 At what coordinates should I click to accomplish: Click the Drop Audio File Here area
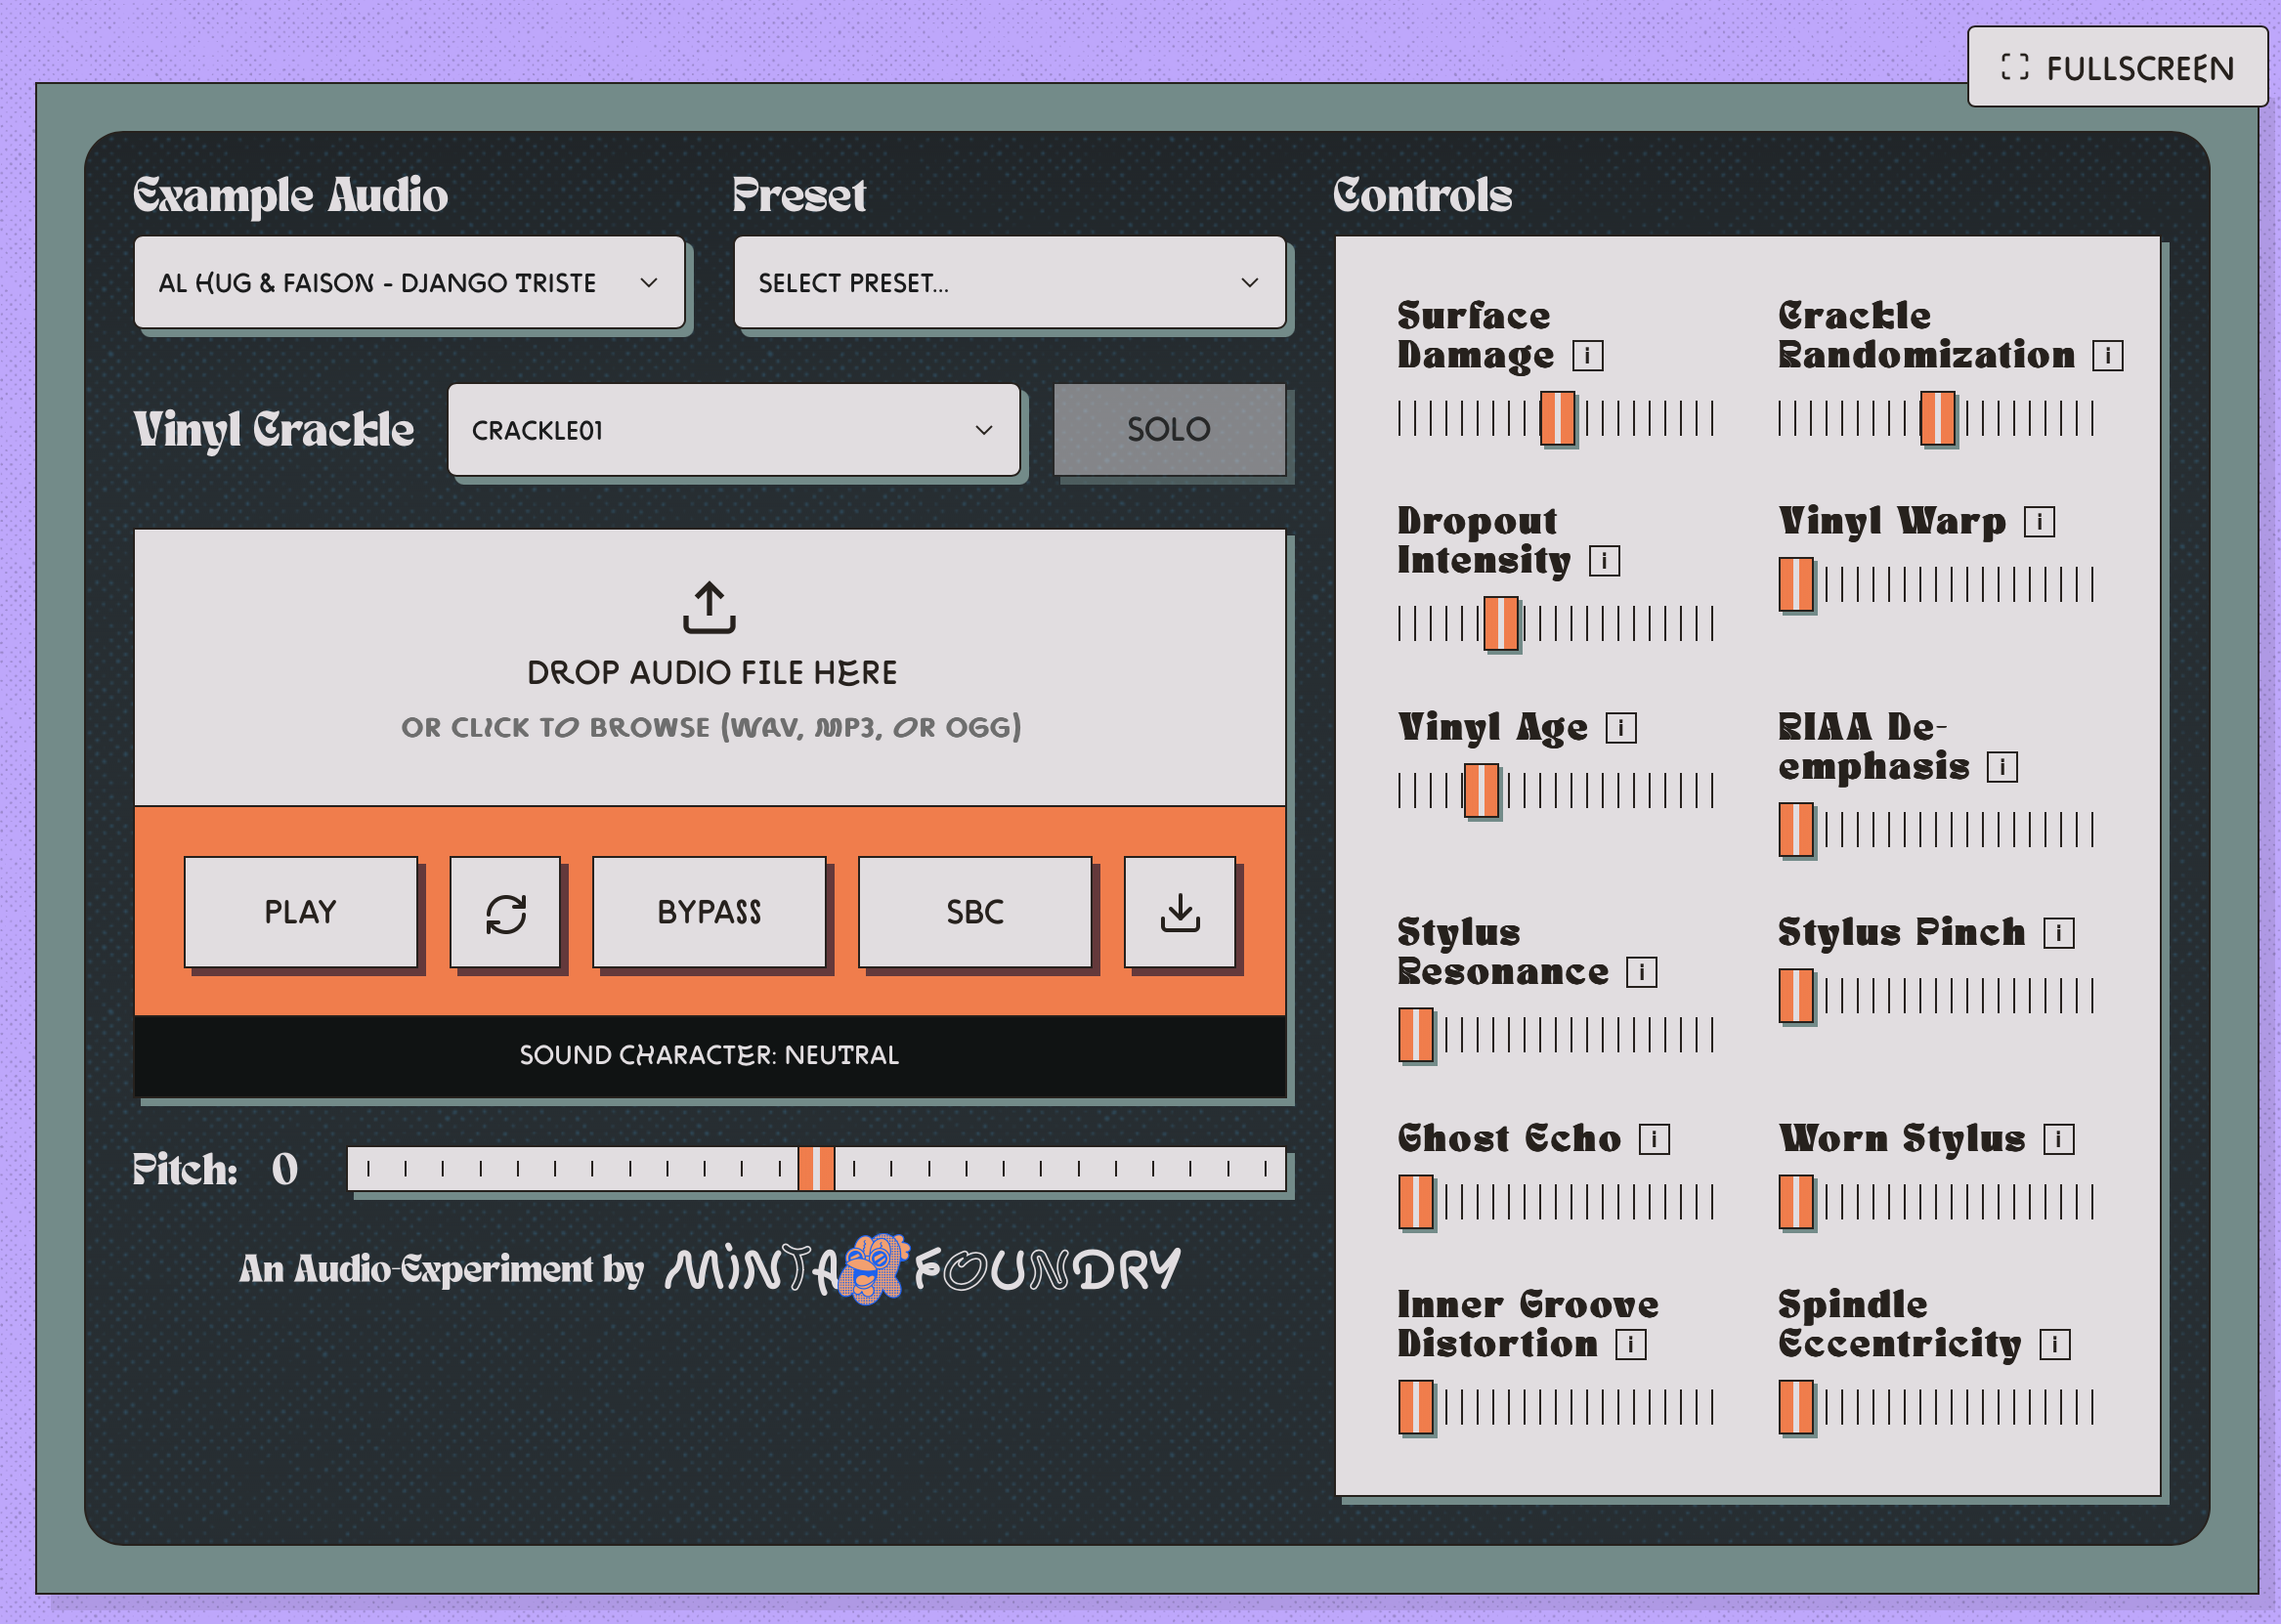click(x=709, y=667)
